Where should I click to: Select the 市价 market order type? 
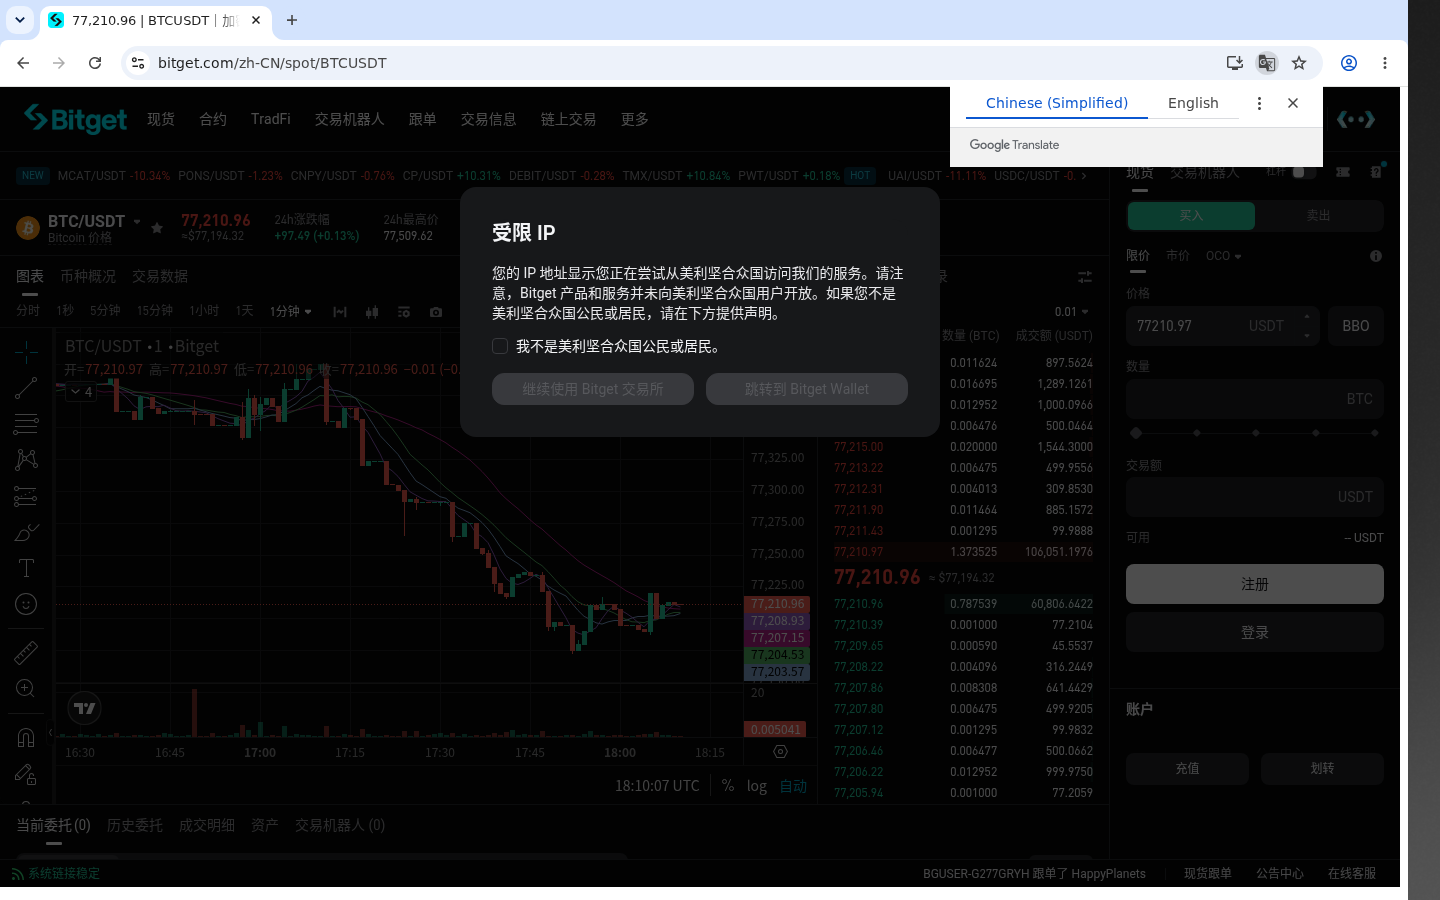pyautogui.click(x=1178, y=256)
